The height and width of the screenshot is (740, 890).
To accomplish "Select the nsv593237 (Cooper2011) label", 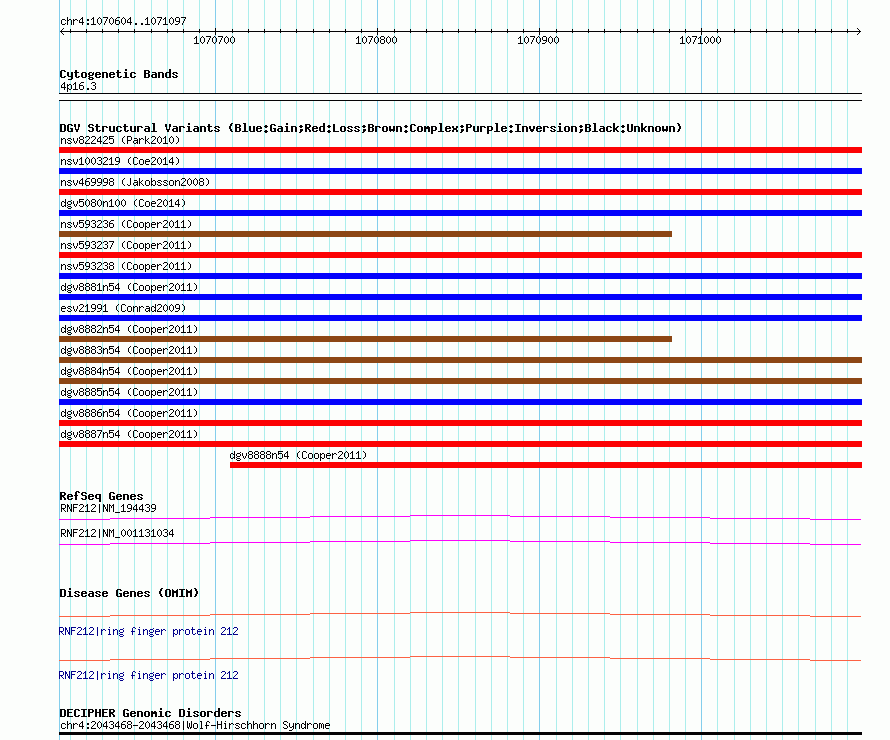I will (126, 245).
